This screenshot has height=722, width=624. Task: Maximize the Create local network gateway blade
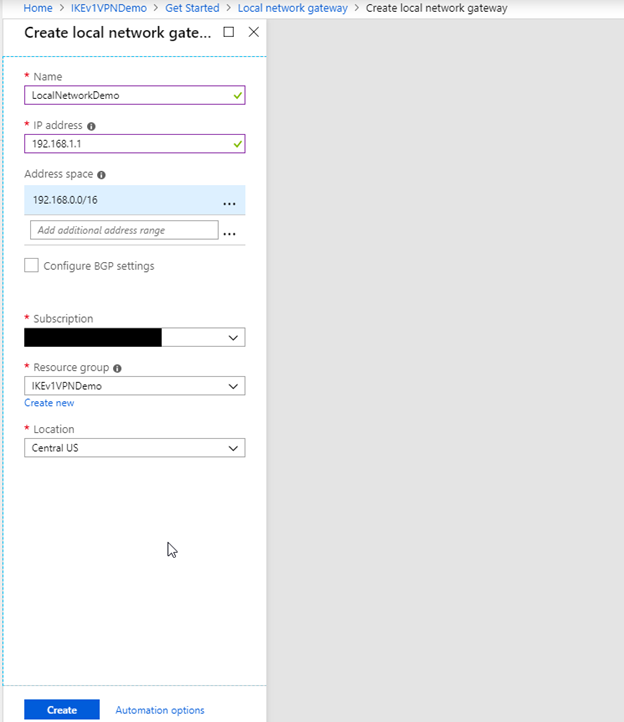[228, 32]
